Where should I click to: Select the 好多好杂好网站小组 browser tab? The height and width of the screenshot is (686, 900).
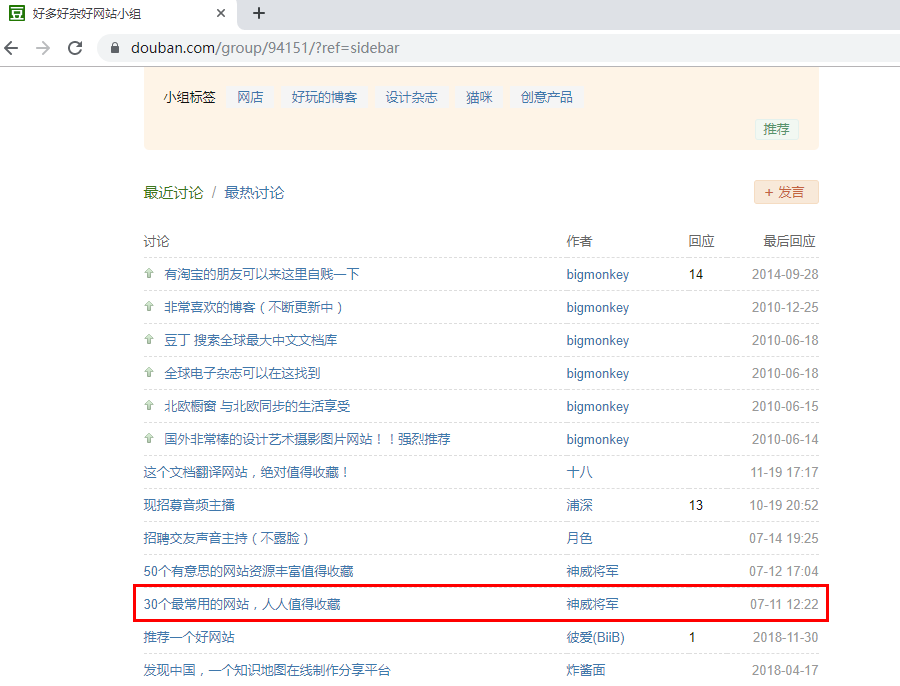pyautogui.click(x=119, y=13)
